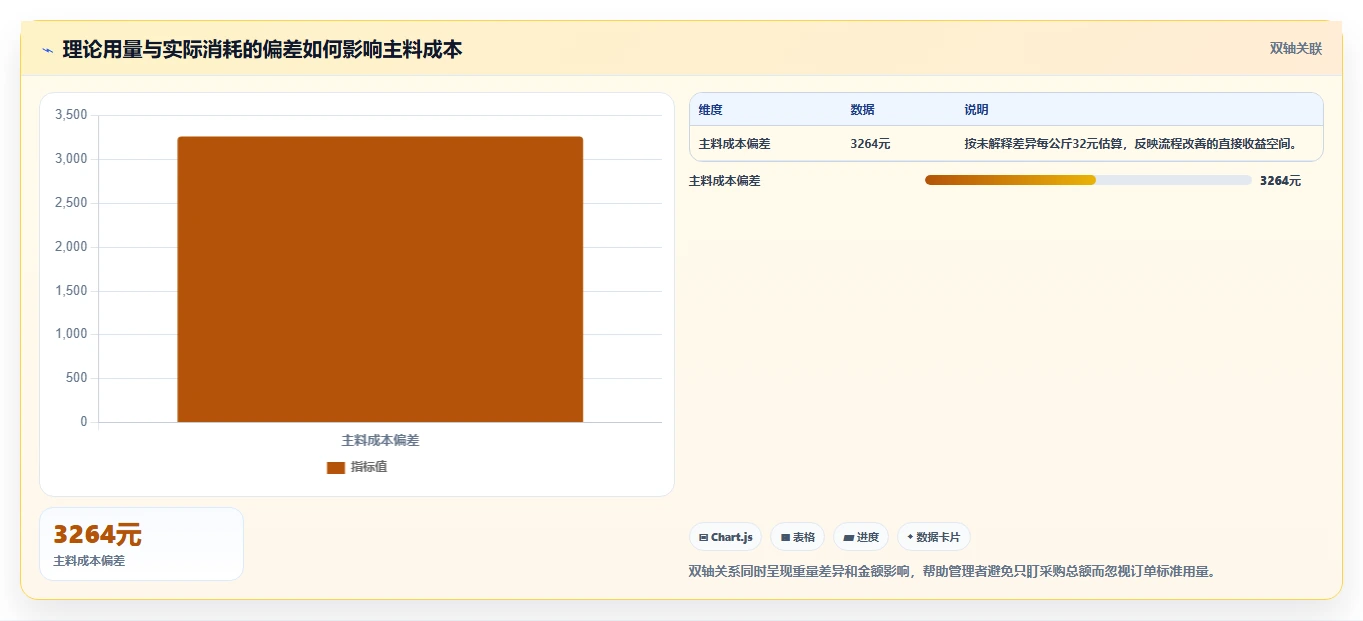Screen dimensions: 1363x621
Task: Click the 主料成本偏差 x-axis label
Action: [x=380, y=440]
